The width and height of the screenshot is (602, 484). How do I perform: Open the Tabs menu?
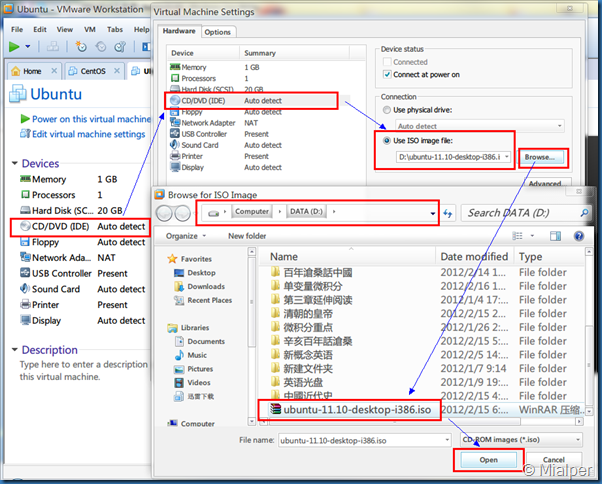pyautogui.click(x=115, y=30)
